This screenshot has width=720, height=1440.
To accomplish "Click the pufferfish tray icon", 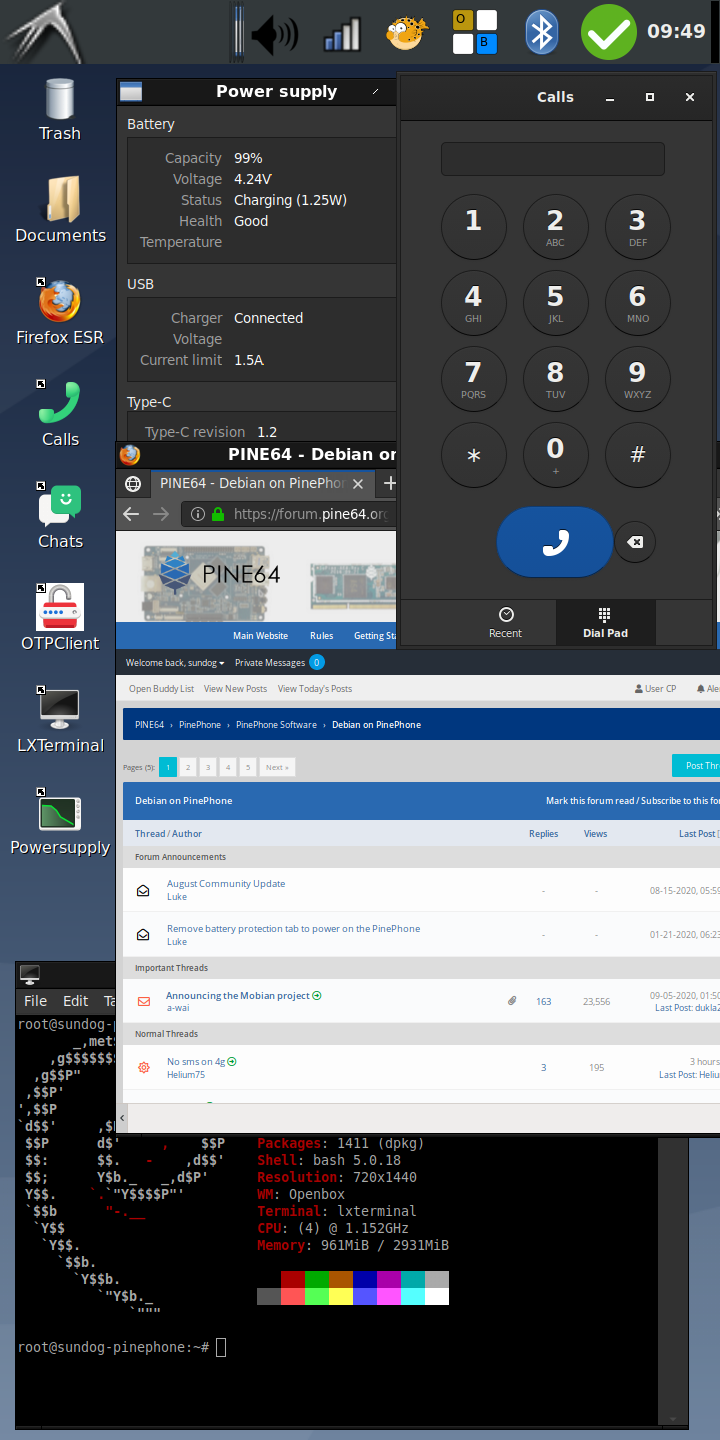I will 407,33.
